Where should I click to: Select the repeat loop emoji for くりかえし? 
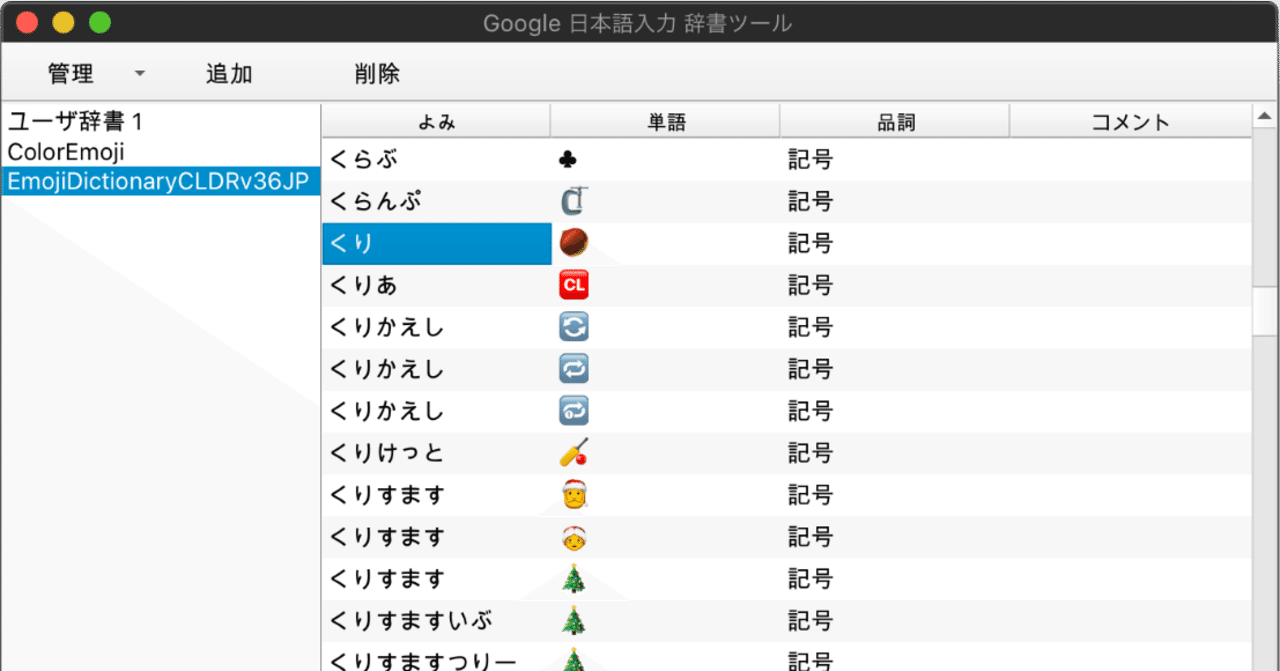pyautogui.click(x=573, y=369)
